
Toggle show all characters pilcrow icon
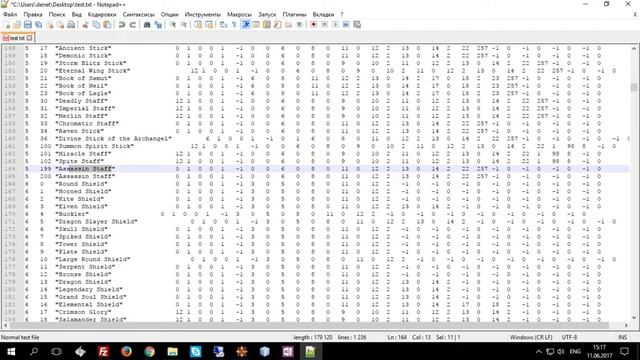click(234, 25)
